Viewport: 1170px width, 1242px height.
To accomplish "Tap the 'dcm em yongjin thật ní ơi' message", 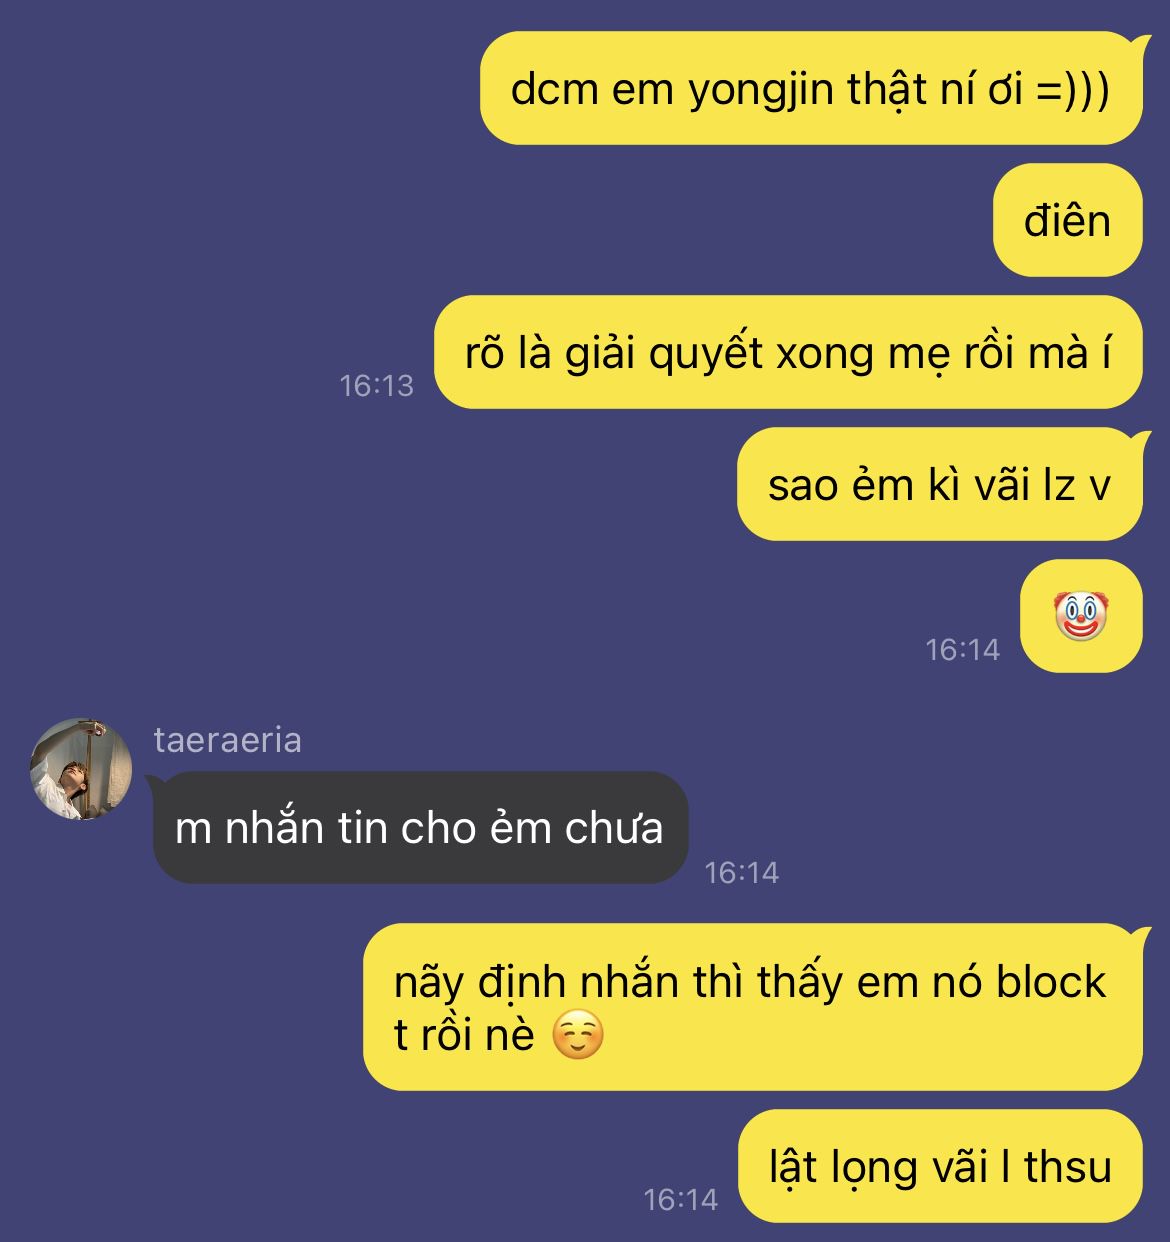I will 811,88.
